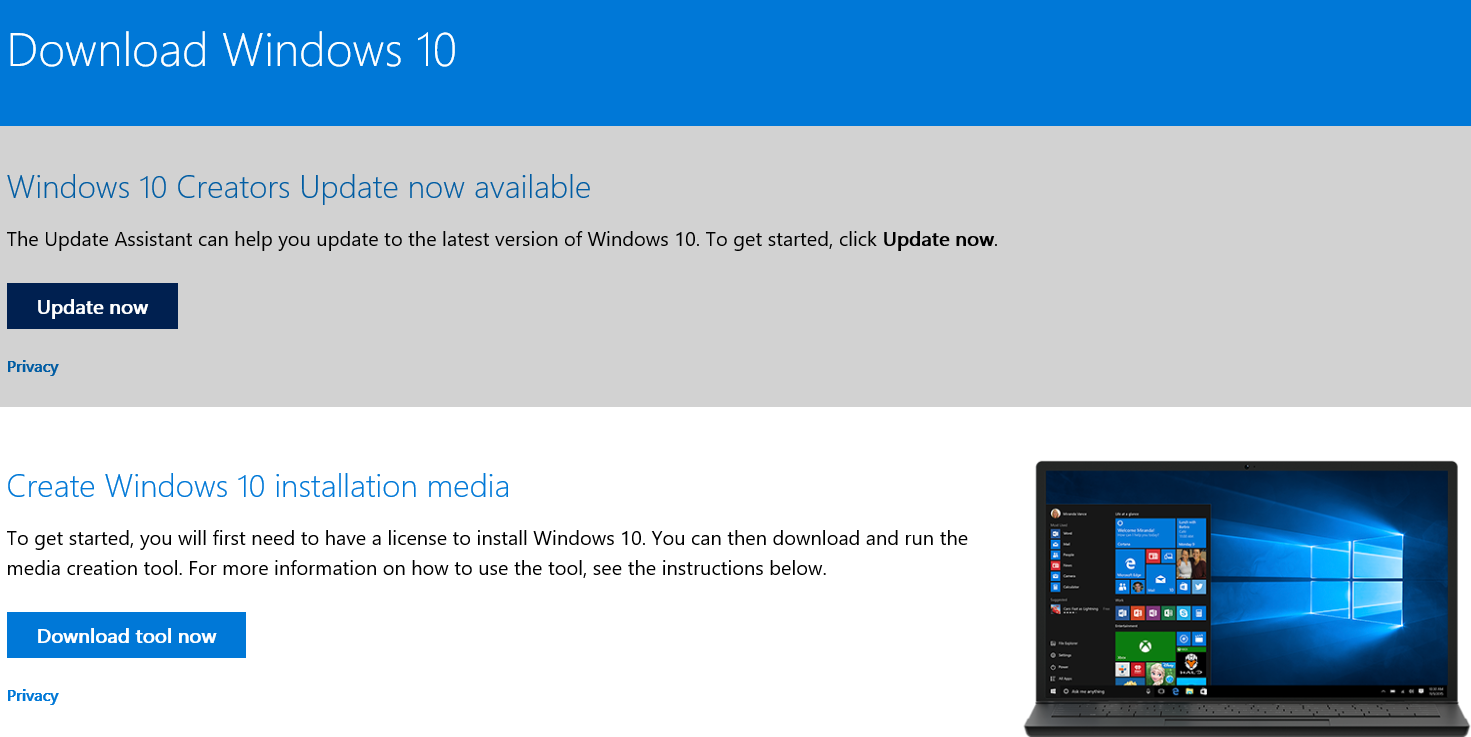Click 'Windows 10 Creators Update now available' heading
This screenshot has height=737, width=1471.
pyautogui.click(x=299, y=187)
